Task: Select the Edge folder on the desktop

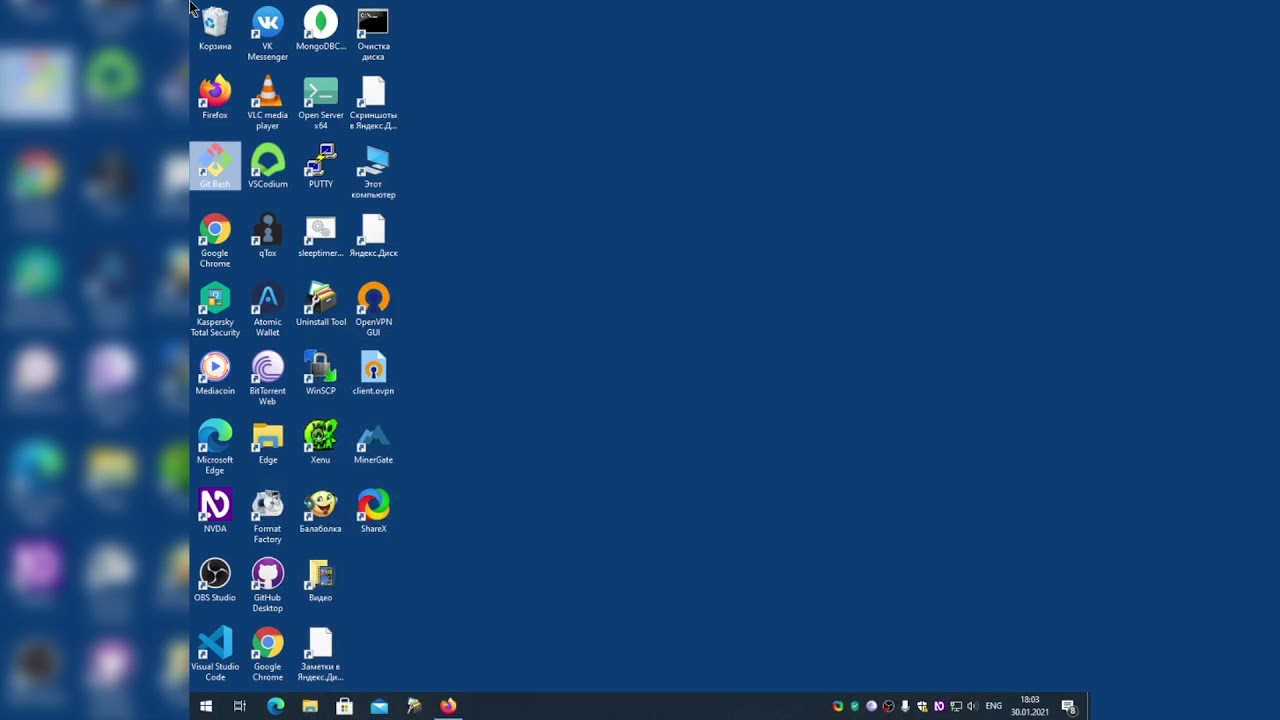Action: coord(267,443)
